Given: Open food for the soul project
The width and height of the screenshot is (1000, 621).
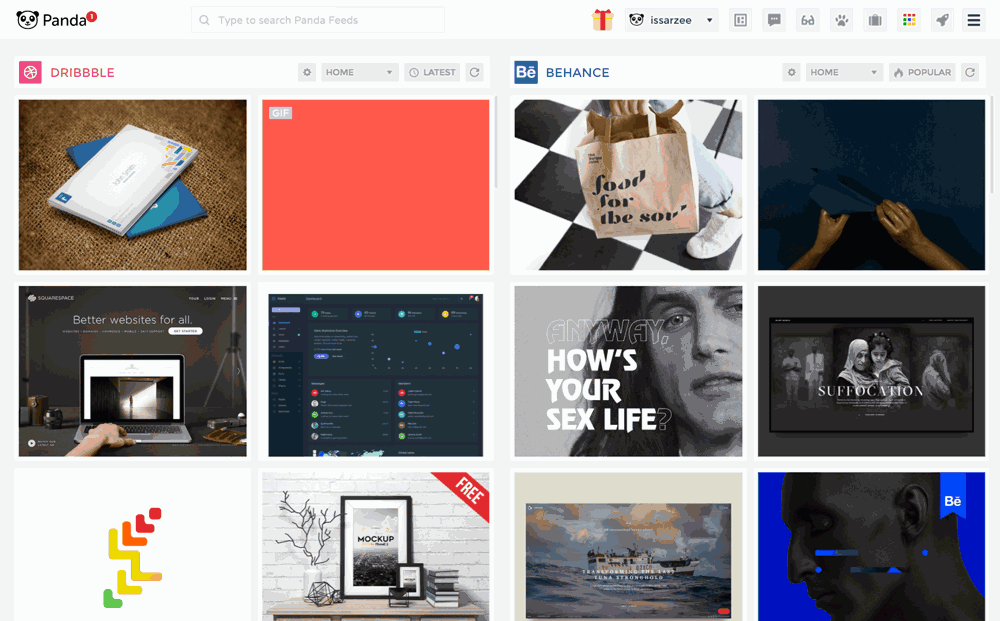Looking at the screenshot, I should point(628,185).
